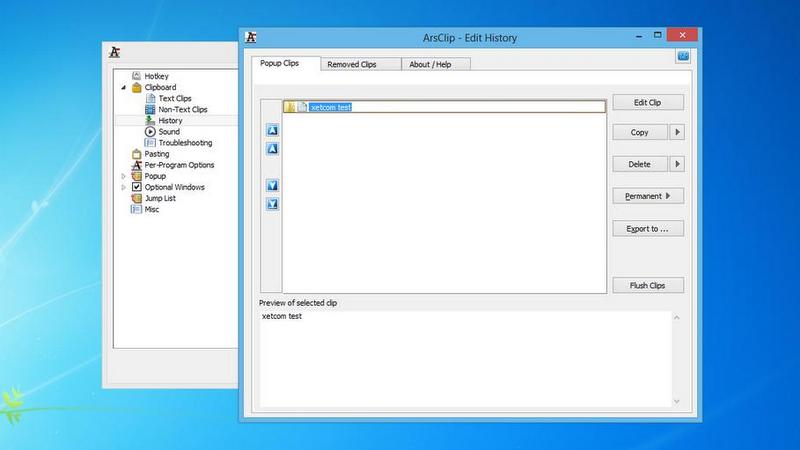Open the About / Help tab
The width and height of the screenshot is (800, 450).
[x=436, y=64]
